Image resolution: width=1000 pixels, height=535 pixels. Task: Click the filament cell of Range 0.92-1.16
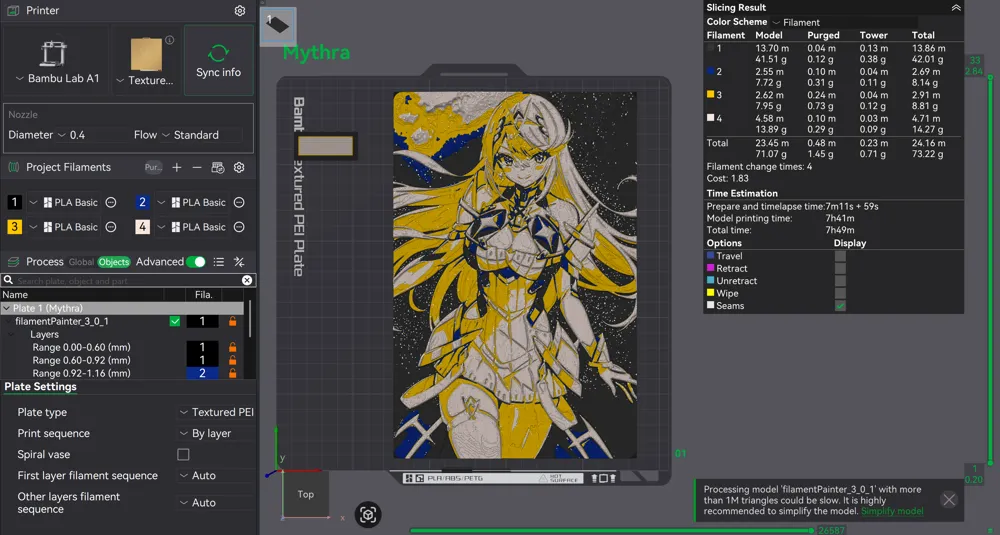point(202,373)
